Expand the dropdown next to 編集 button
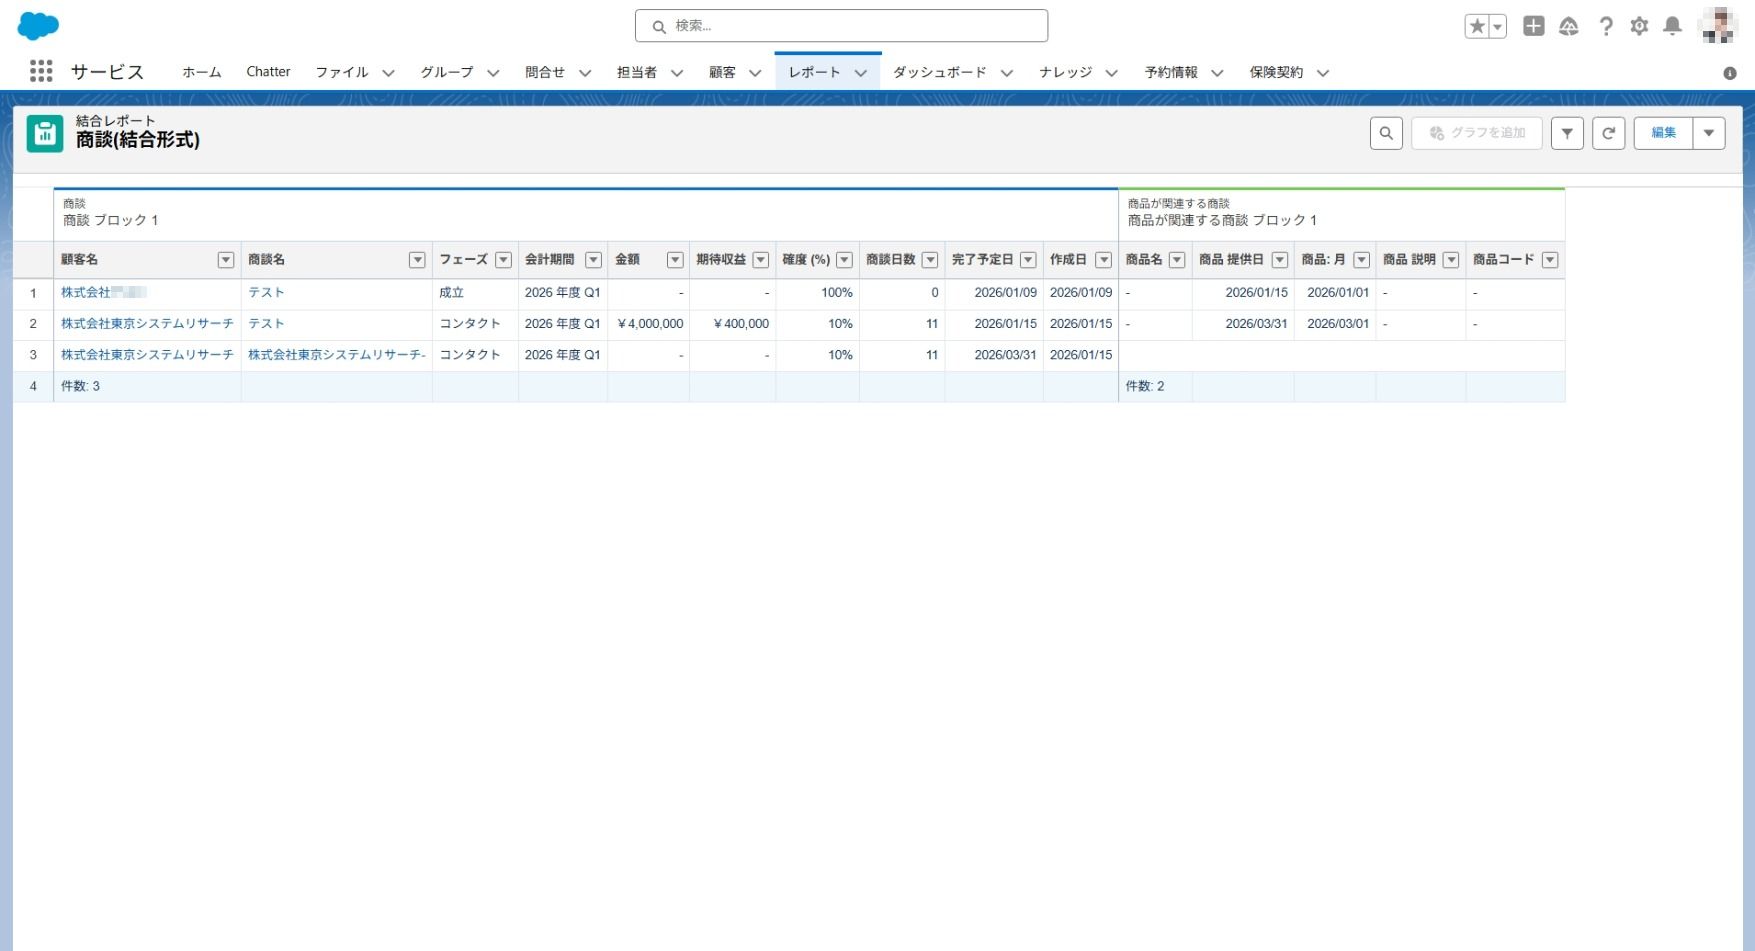This screenshot has height=951, width=1755. tap(1709, 133)
